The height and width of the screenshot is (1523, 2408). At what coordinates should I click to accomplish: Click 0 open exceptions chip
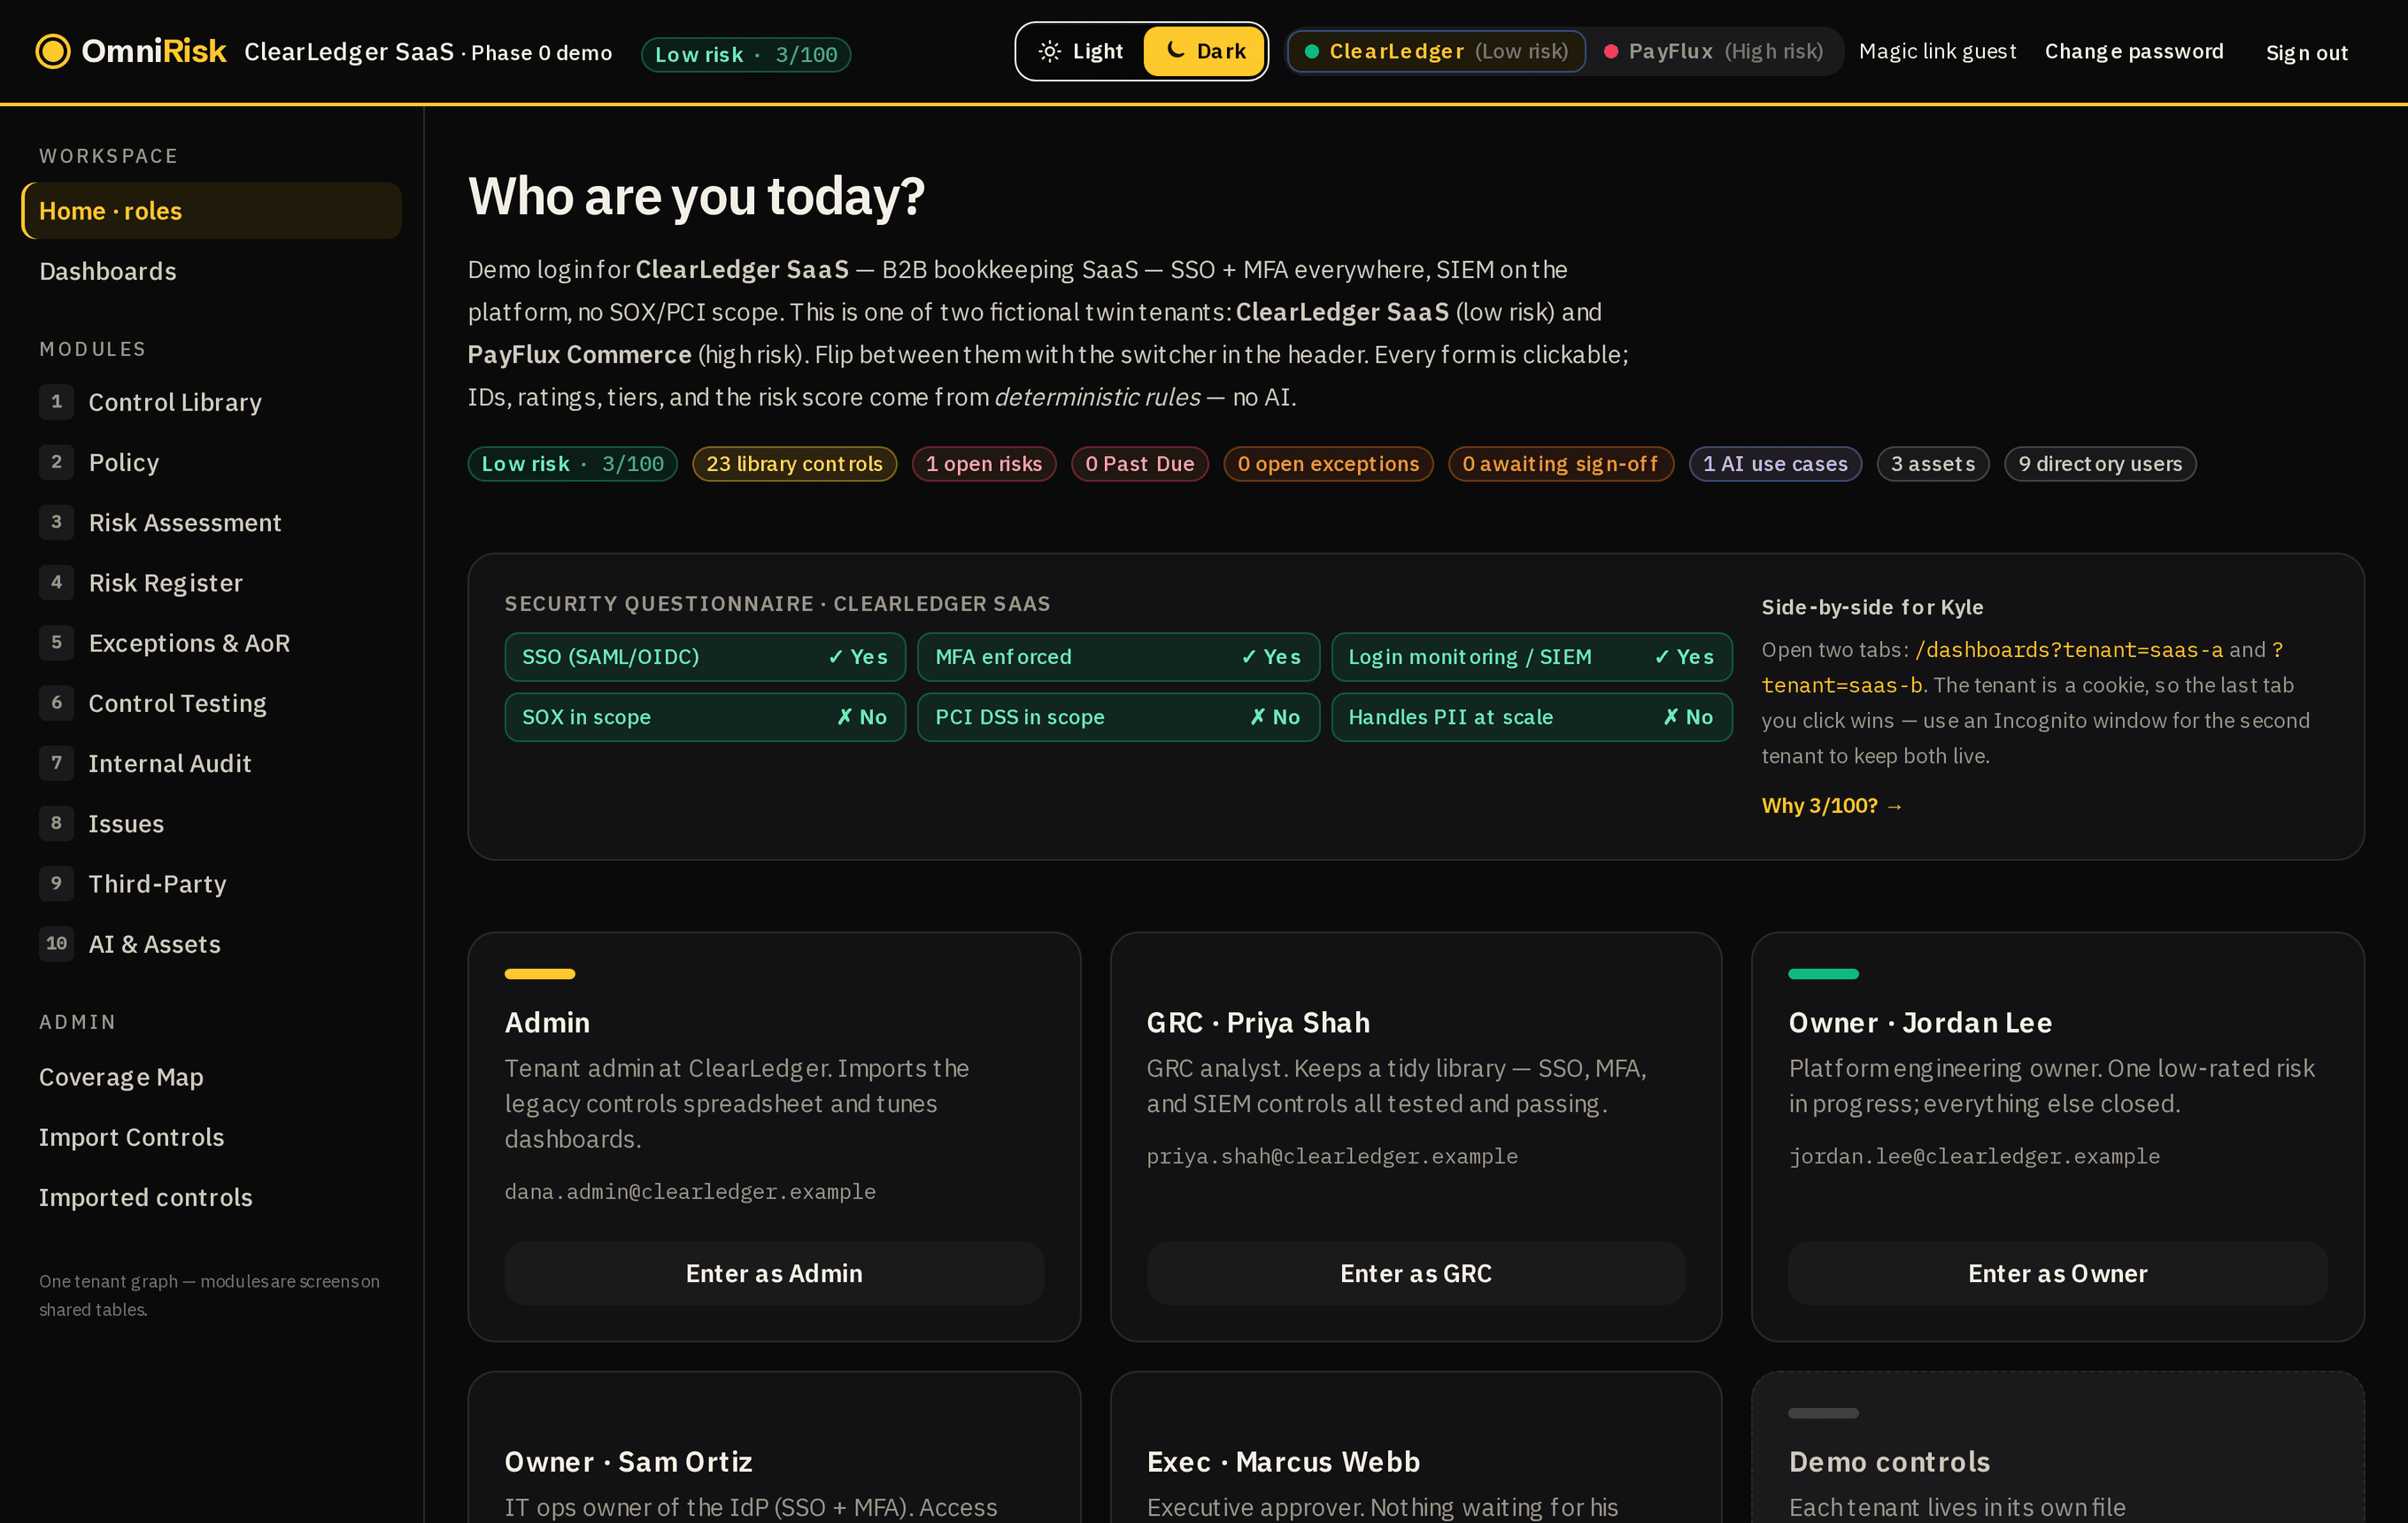[1328, 464]
